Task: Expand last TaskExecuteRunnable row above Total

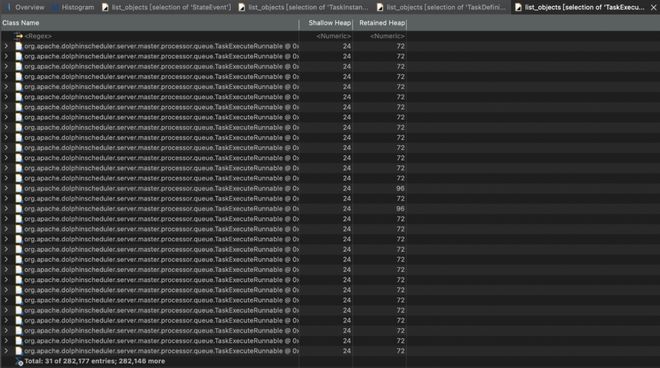Action: 6,351
